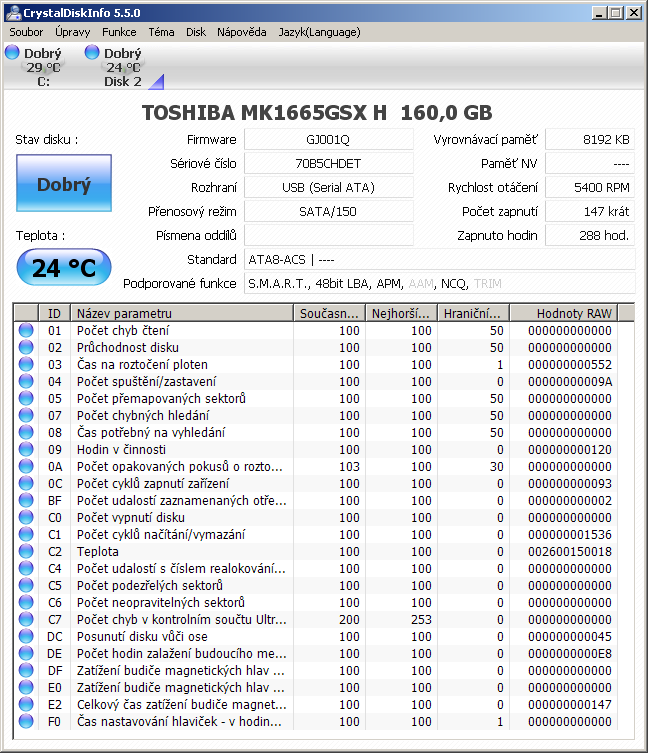Open the Úpravy menu
This screenshot has width=648, height=753.
(72, 32)
